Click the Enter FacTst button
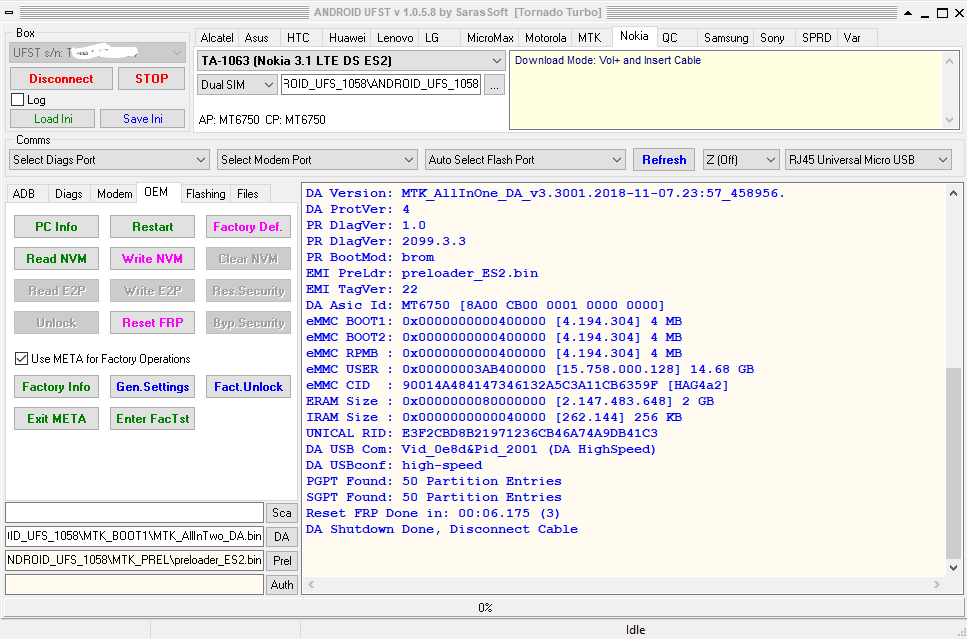This screenshot has width=967, height=639. (x=152, y=419)
